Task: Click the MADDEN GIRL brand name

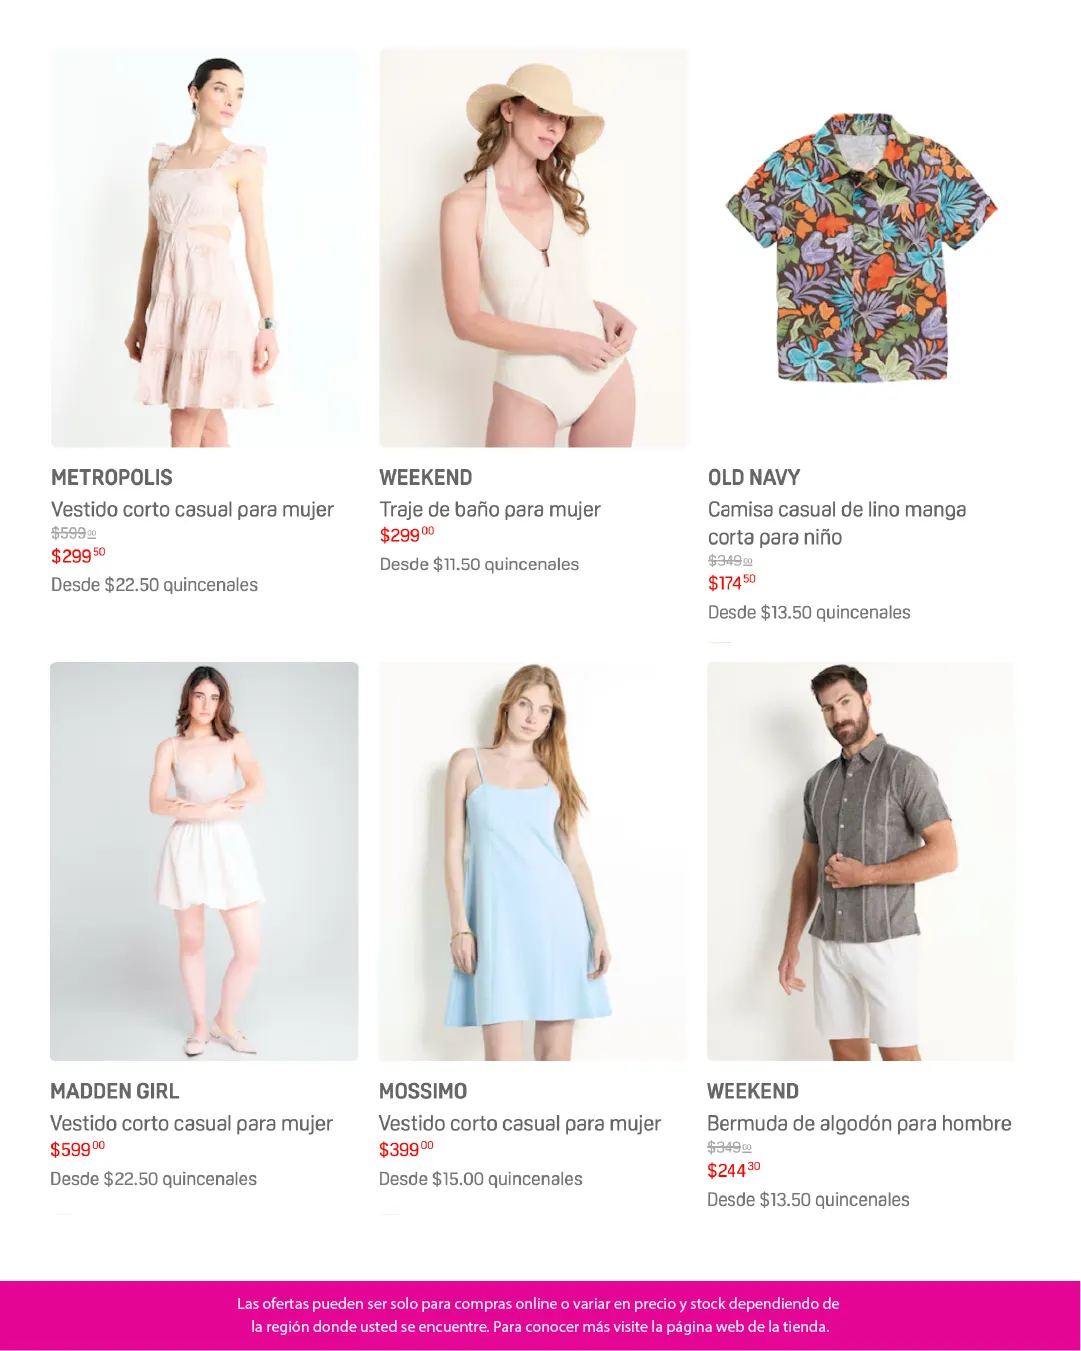Action: click(115, 1092)
